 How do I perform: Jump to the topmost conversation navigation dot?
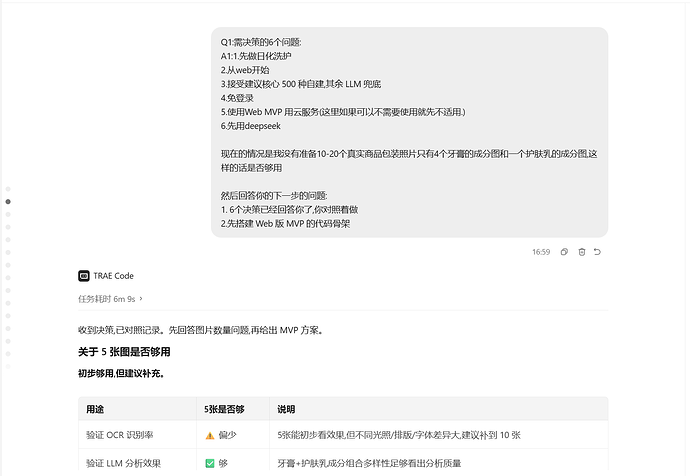(x=8, y=189)
